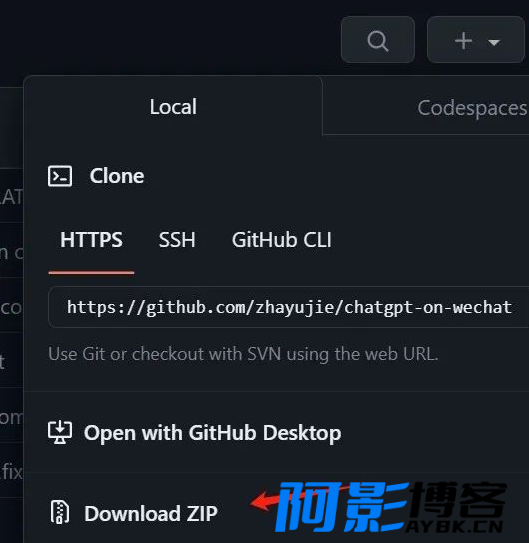Click the Clone heading text
This screenshot has height=543, width=529.
[117, 176]
